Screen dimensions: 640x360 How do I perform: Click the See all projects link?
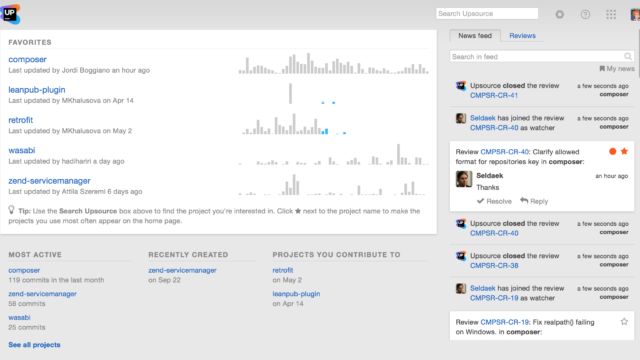point(34,344)
